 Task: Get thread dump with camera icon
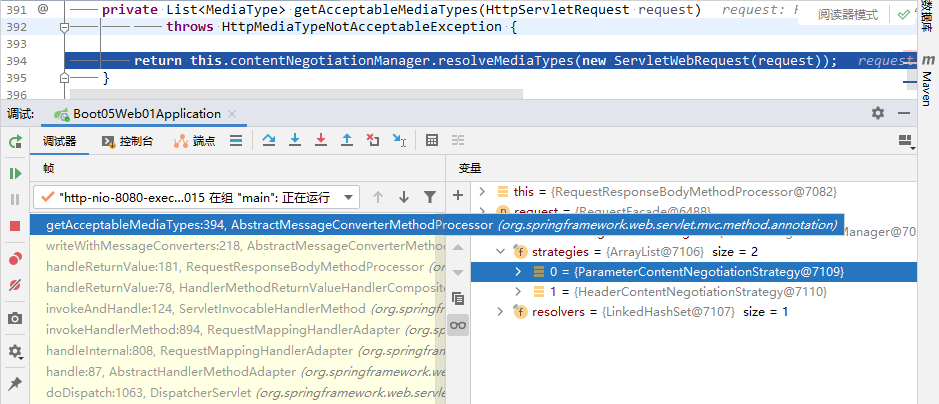click(15, 318)
